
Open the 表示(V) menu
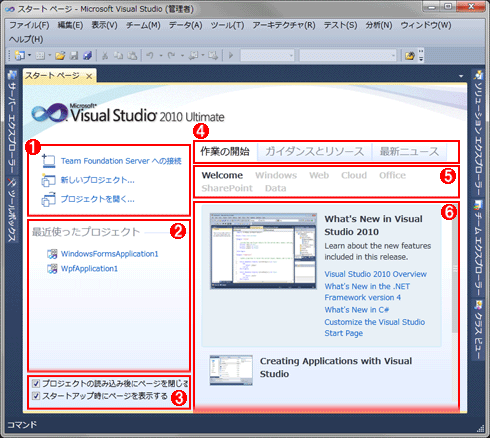click(x=104, y=25)
